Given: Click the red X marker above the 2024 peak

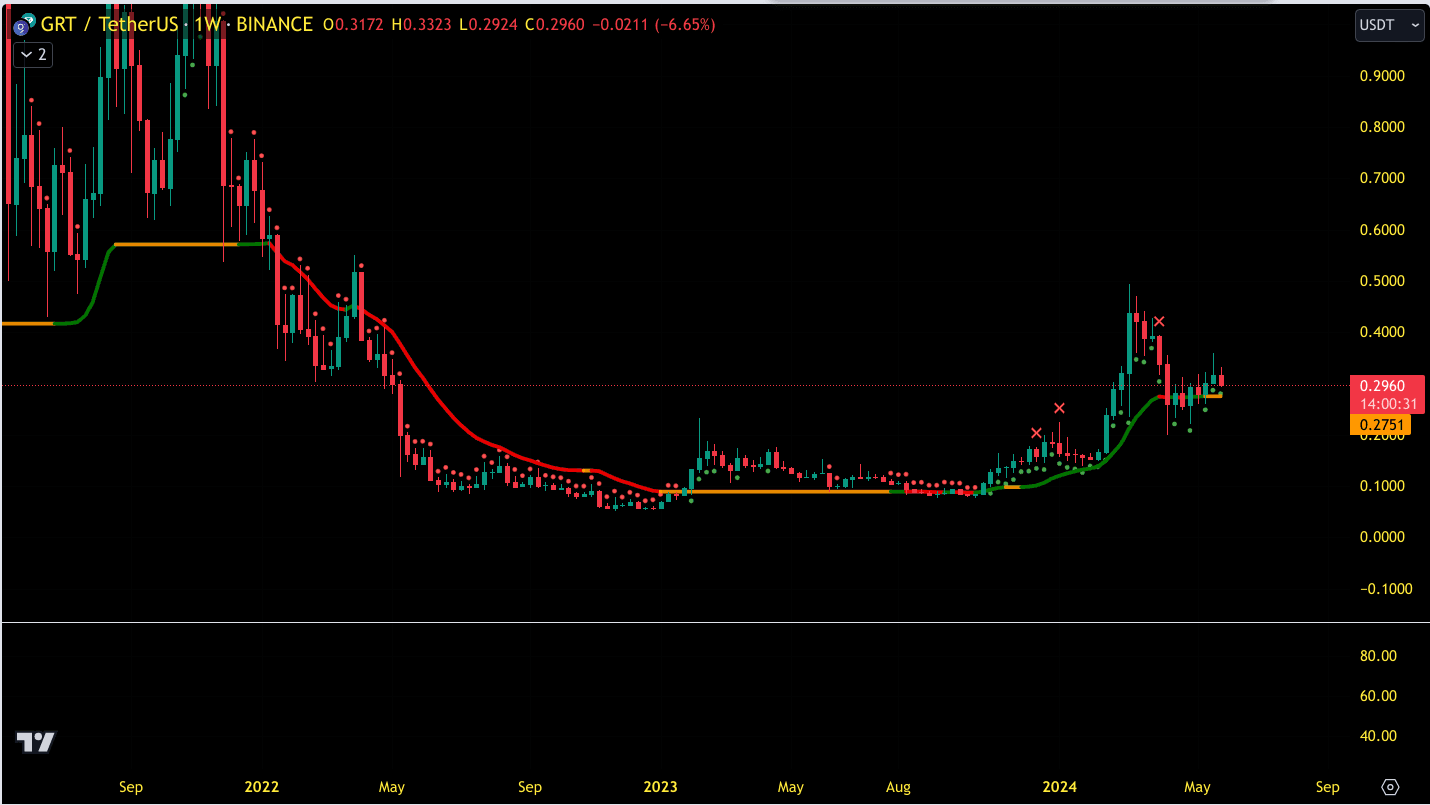Looking at the screenshot, I should pos(1159,322).
